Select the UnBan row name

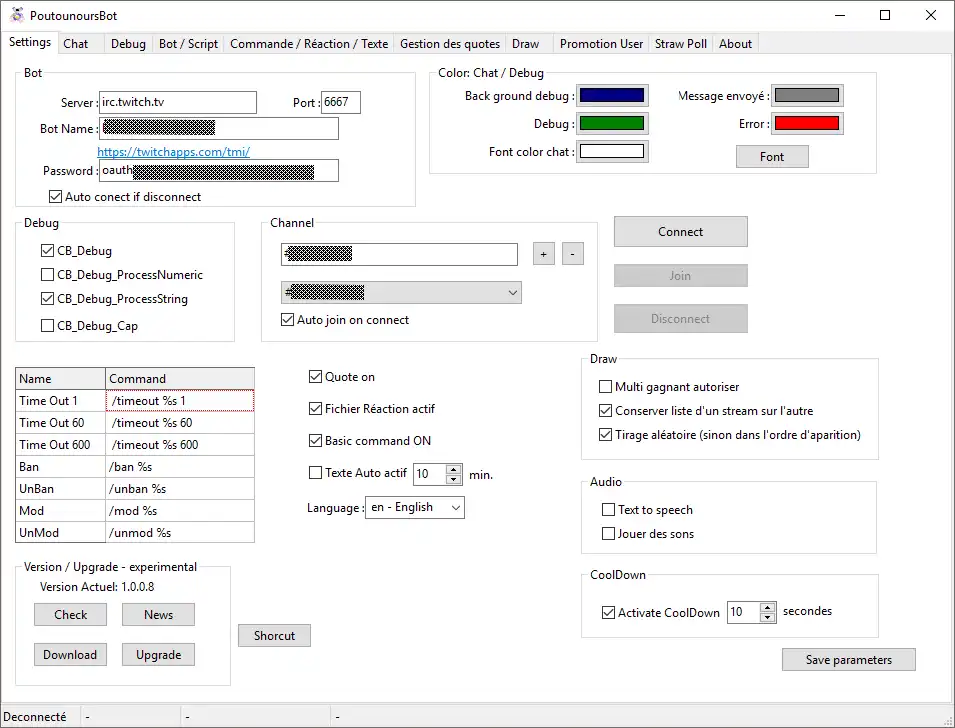[x=60, y=489]
